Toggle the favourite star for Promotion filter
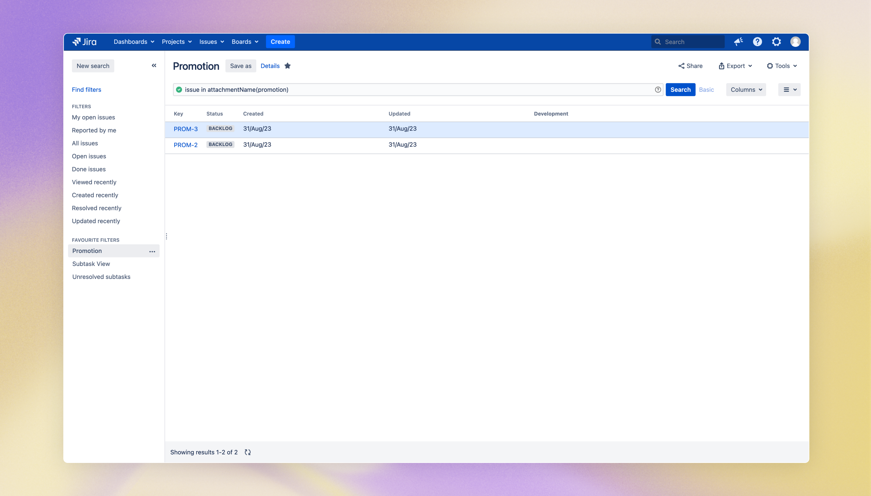The image size is (871, 496). [288, 66]
